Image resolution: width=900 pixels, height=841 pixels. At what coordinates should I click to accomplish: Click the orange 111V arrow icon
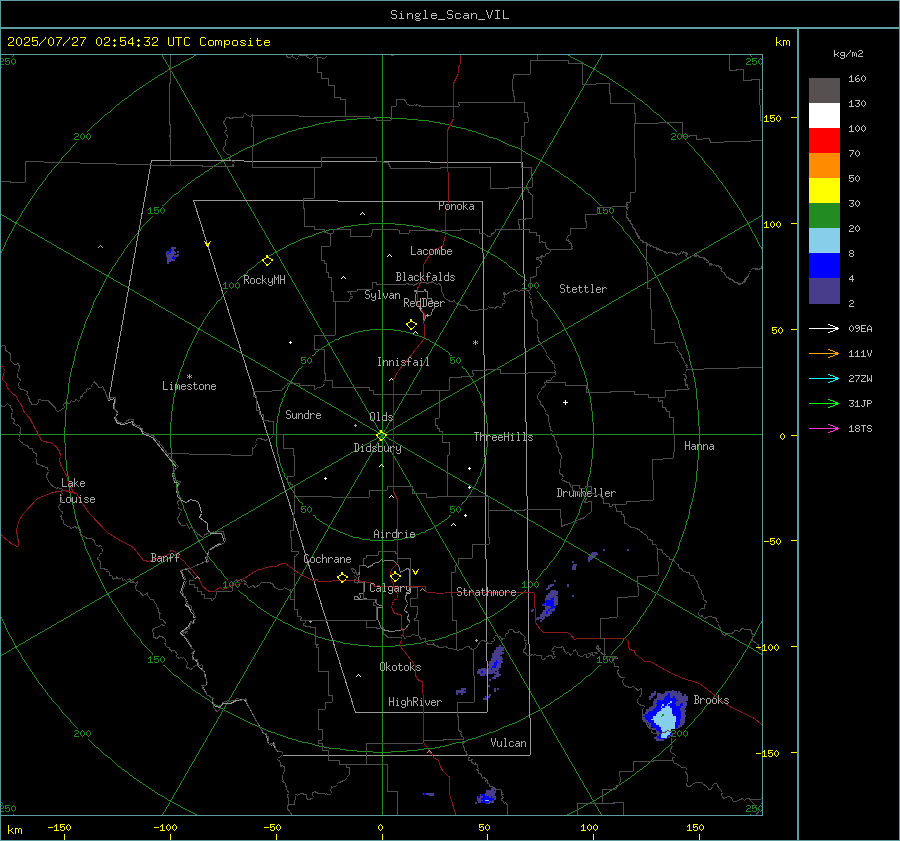(824, 354)
